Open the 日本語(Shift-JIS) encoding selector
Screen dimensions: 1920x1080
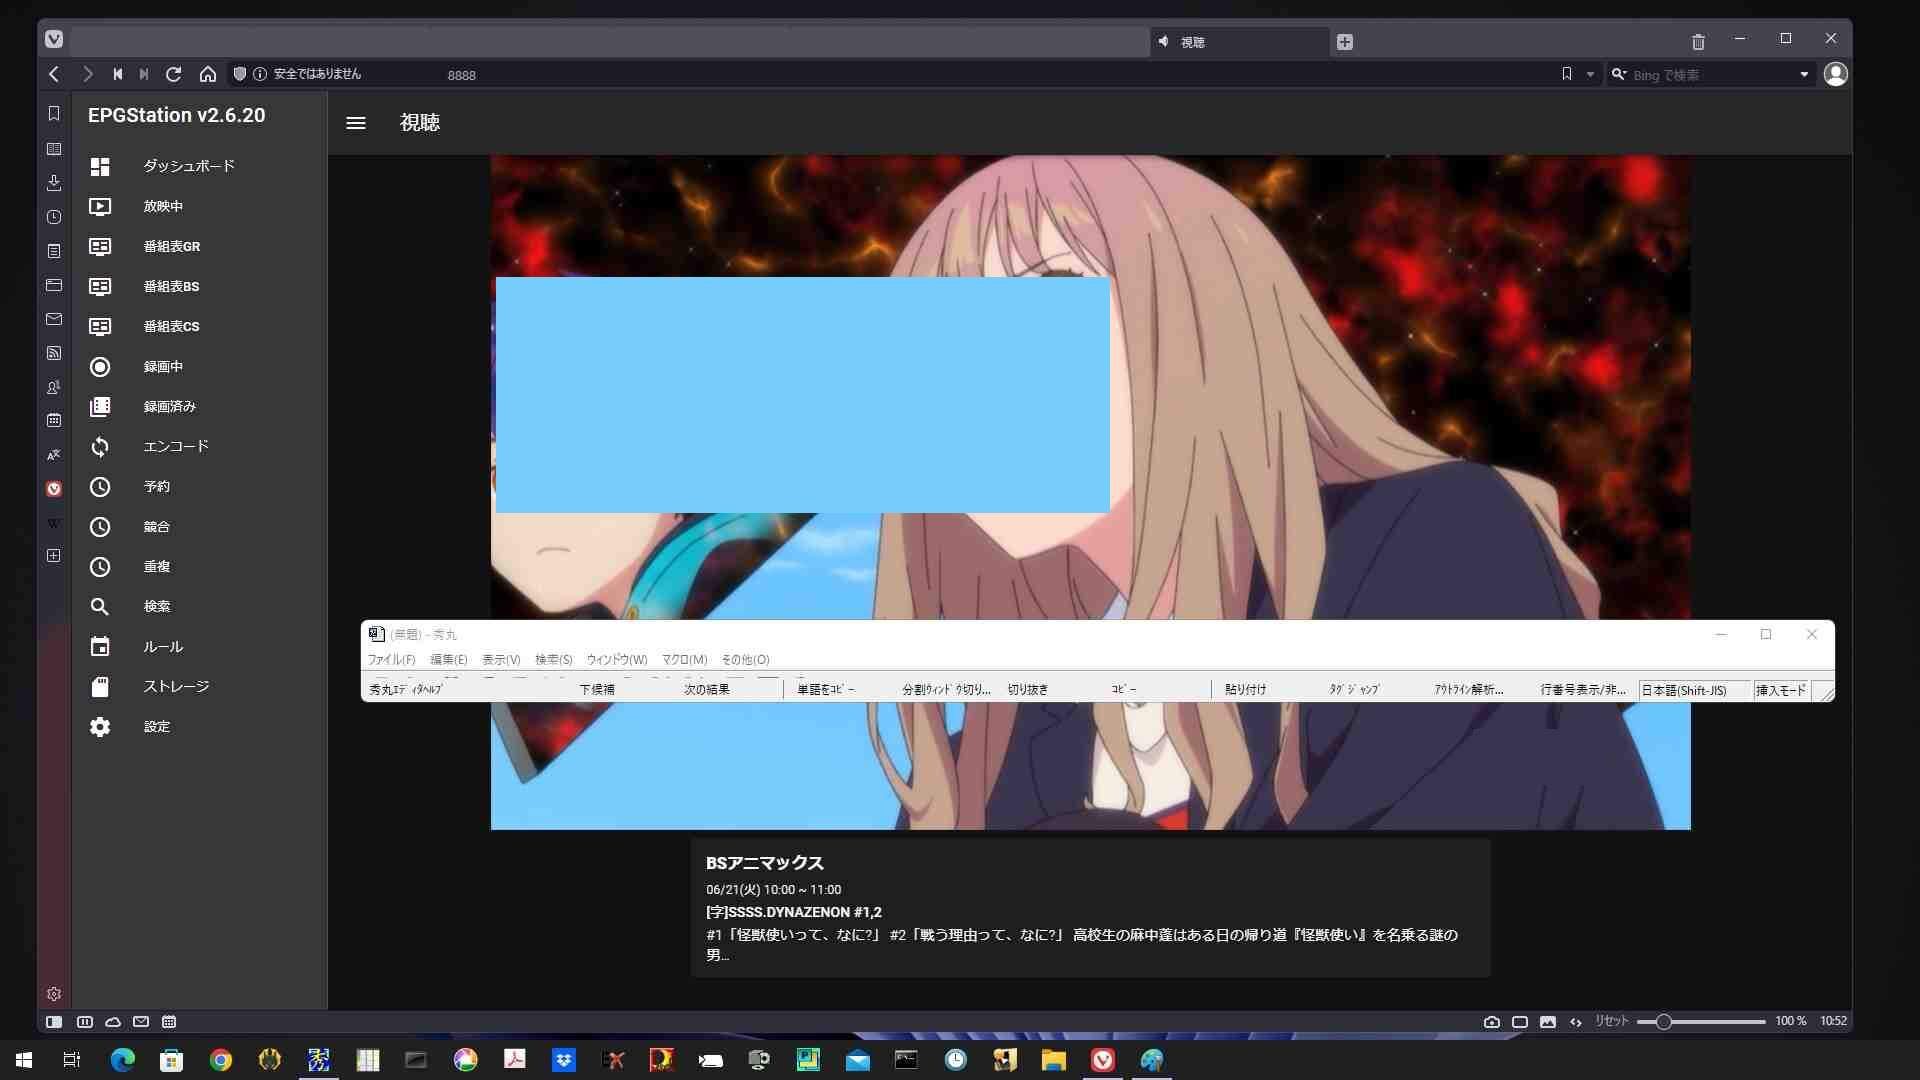pos(1684,690)
